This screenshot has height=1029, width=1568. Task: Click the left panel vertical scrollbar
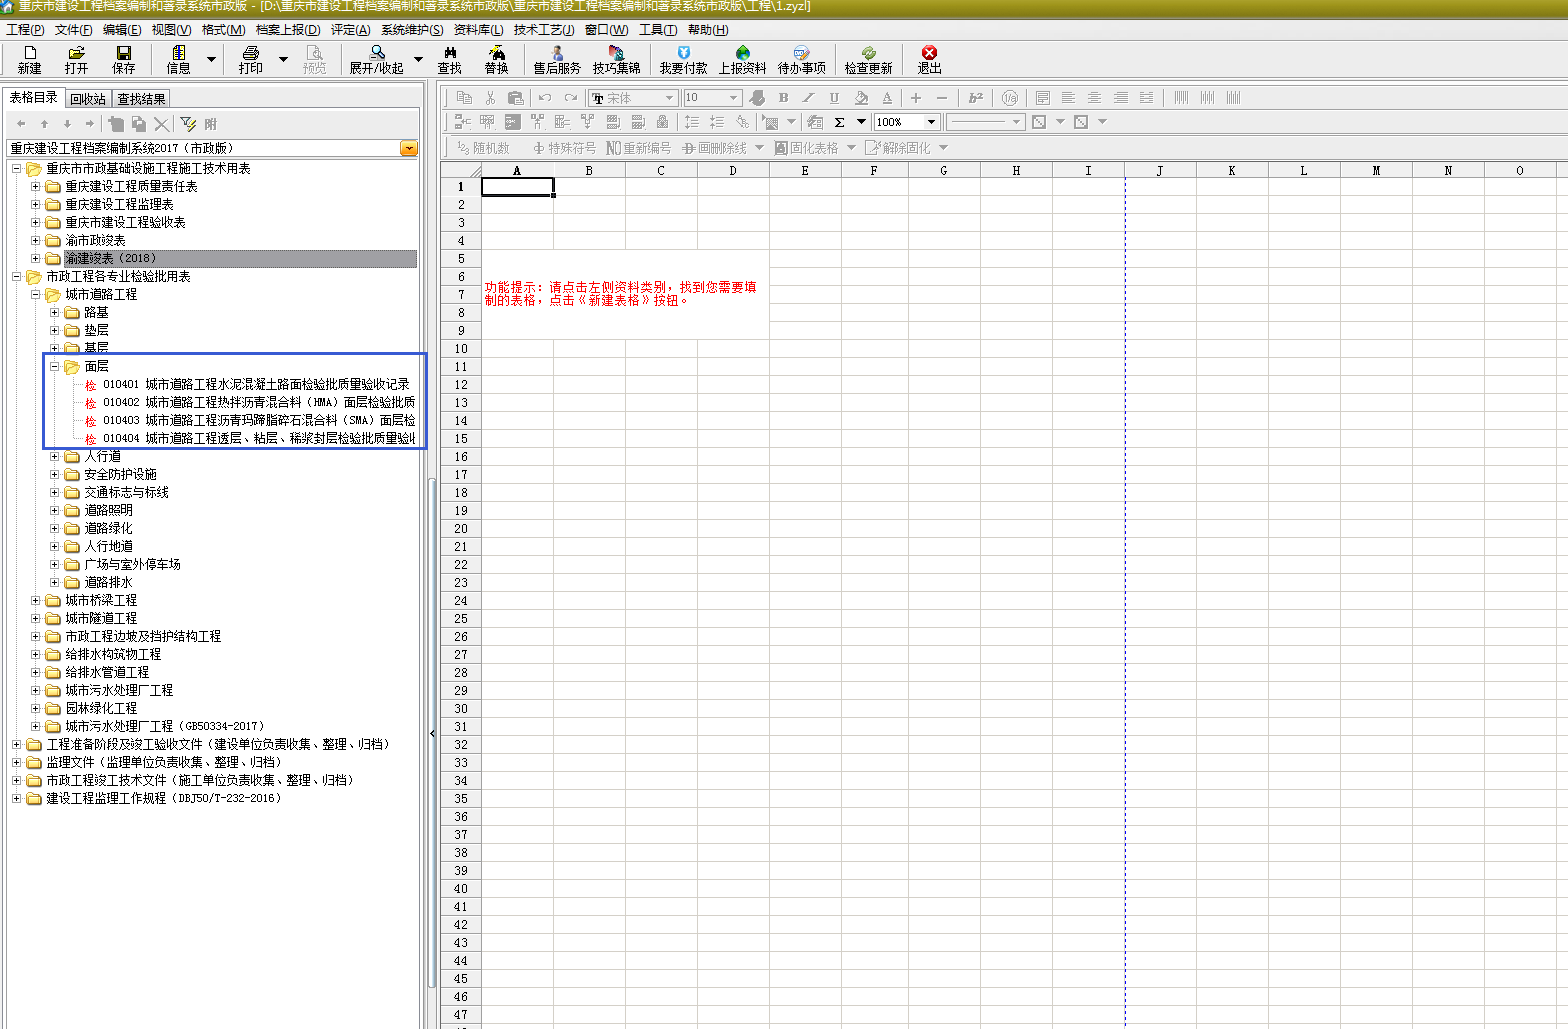[x=432, y=732]
